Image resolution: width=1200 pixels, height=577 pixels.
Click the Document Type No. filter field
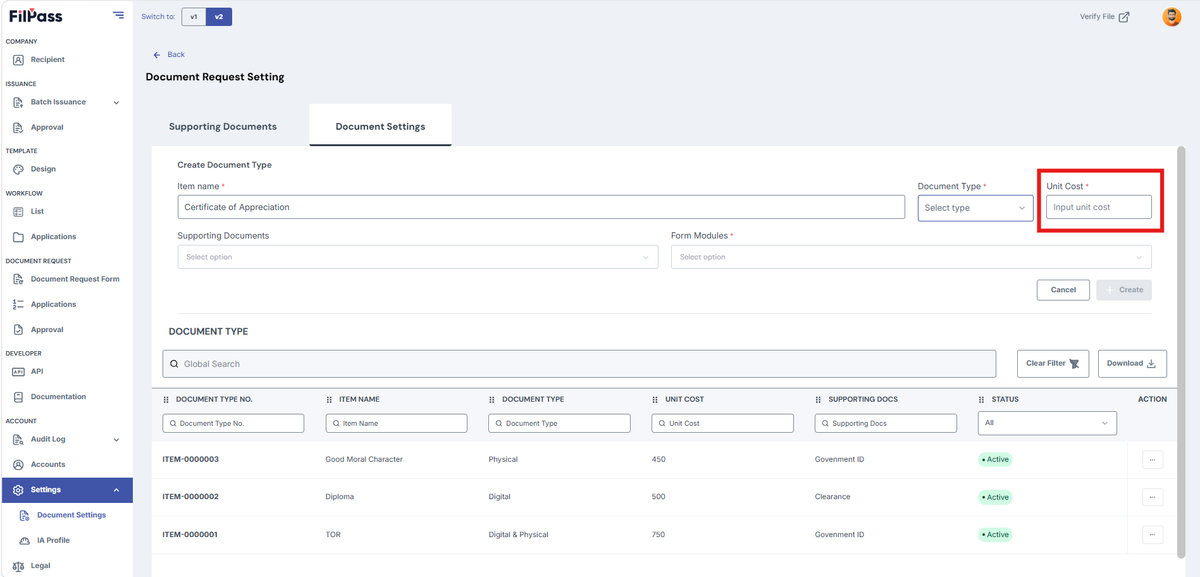(233, 424)
